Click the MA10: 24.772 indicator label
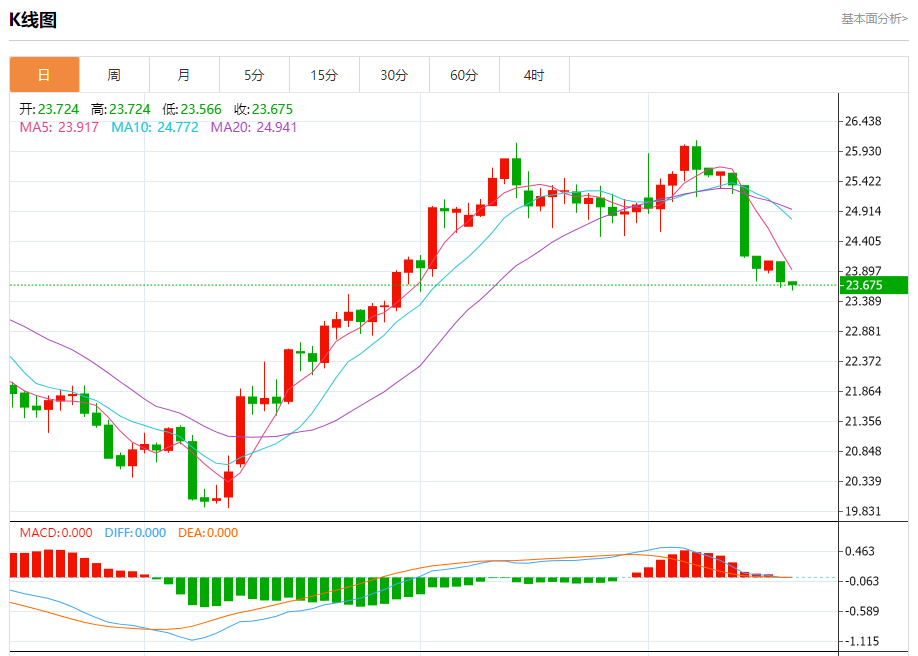This screenshot has height=656, width=918. [x=155, y=127]
